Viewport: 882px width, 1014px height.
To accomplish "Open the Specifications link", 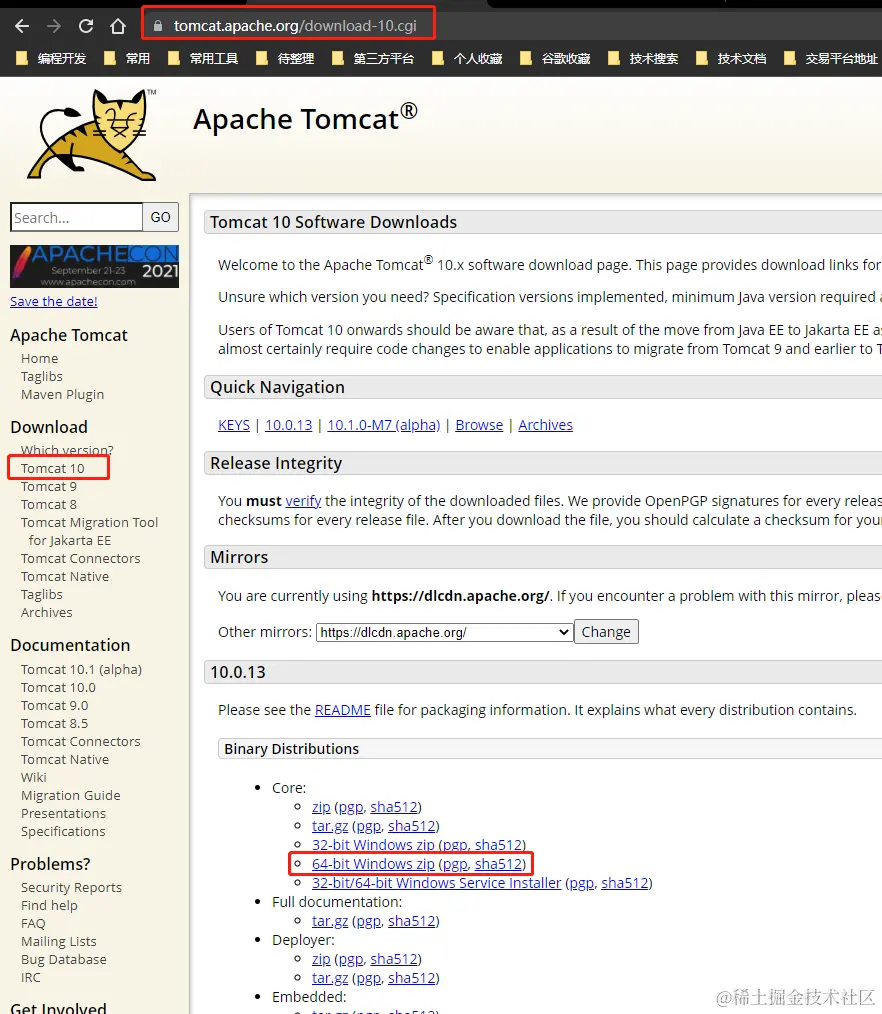I will point(63,832).
